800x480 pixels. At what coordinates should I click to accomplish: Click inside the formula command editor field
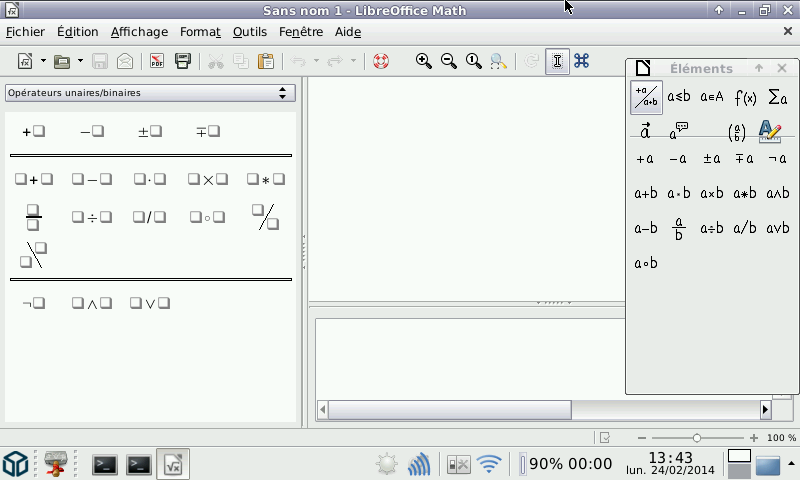click(x=470, y=360)
